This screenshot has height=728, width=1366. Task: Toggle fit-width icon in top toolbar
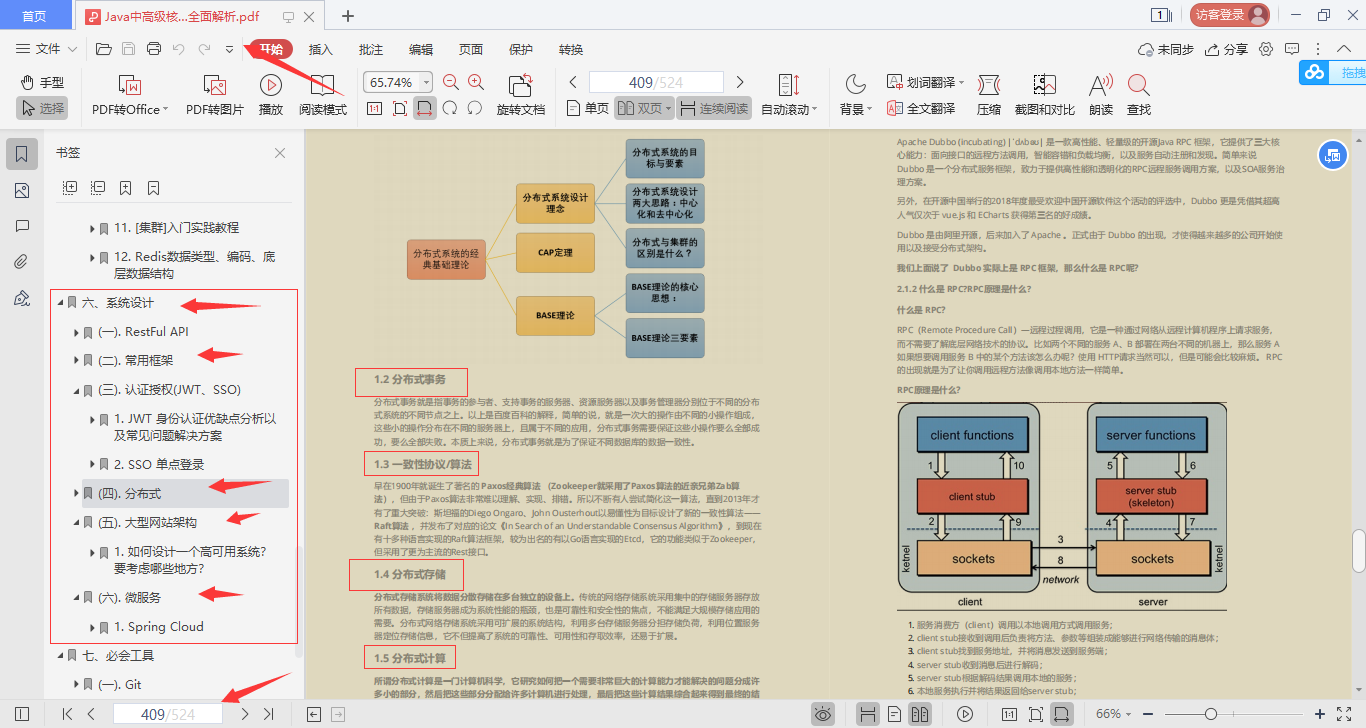pyautogui.click(x=425, y=108)
